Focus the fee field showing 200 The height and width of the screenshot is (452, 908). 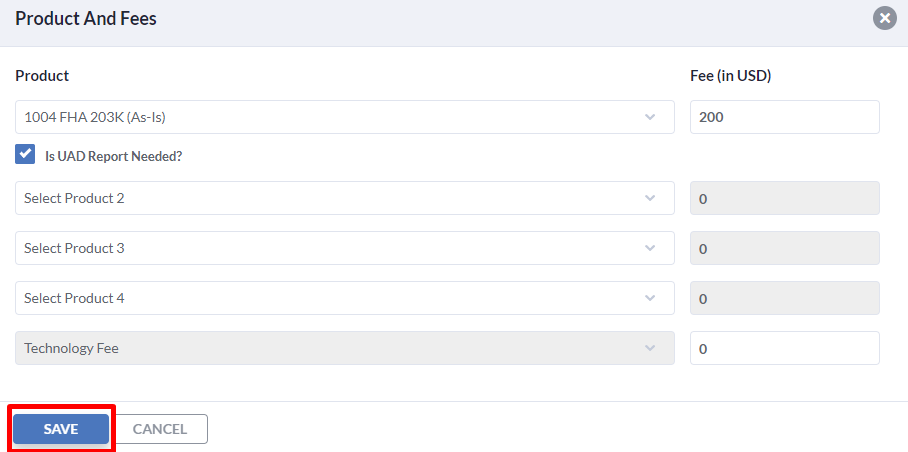pos(785,117)
